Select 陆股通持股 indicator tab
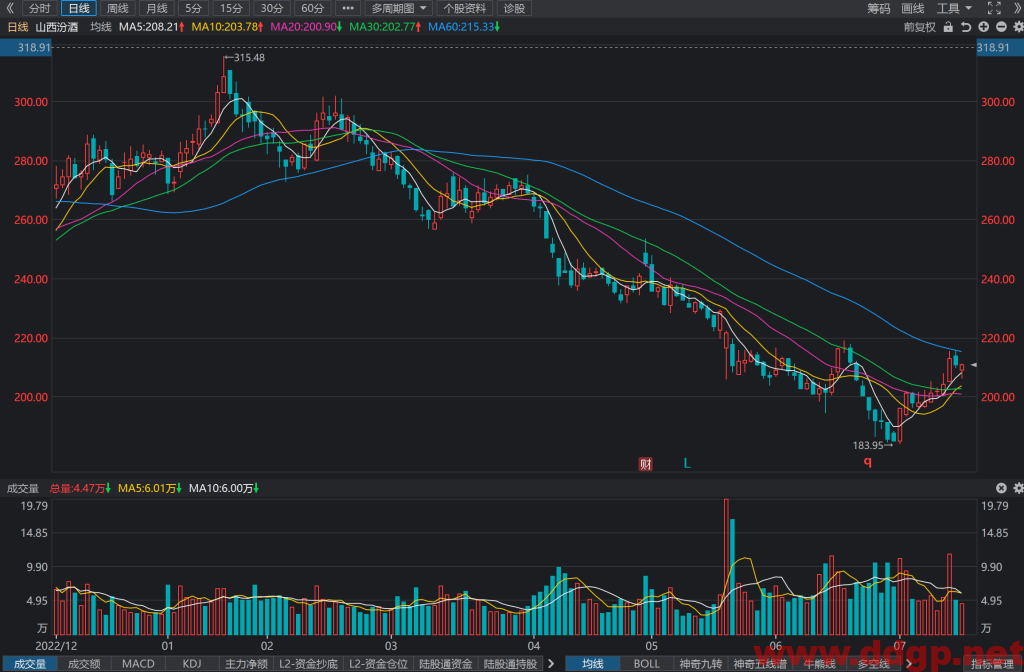Screen dimensions: 1024x672 510,664
